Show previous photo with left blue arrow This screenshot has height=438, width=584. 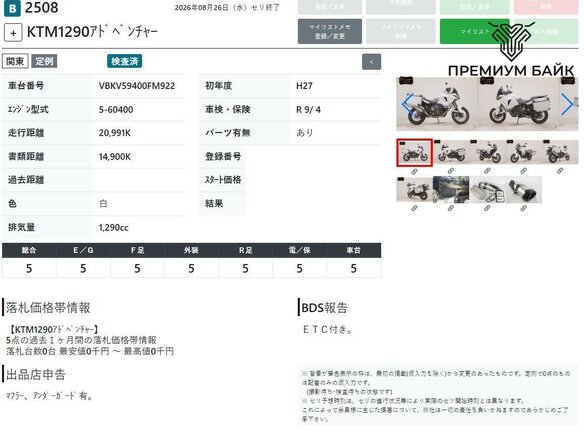coord(407,104)
